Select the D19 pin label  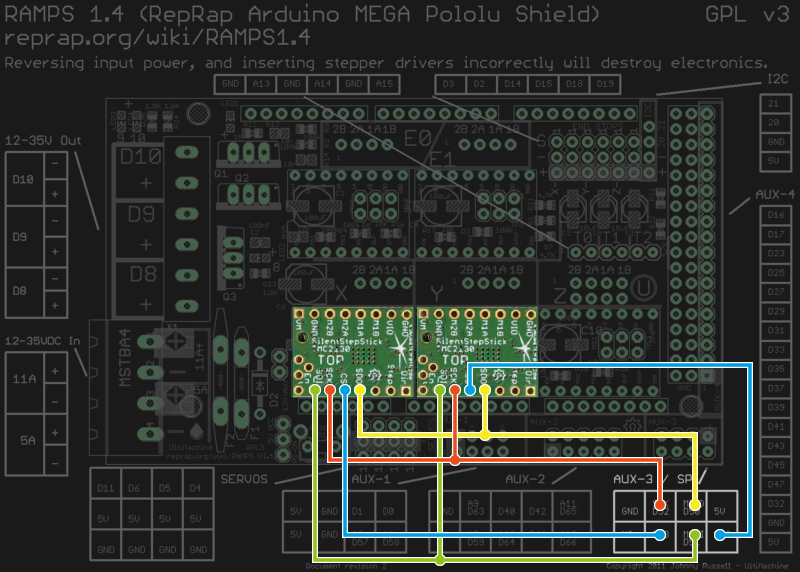pyautogui.click(x=605, y=84)
